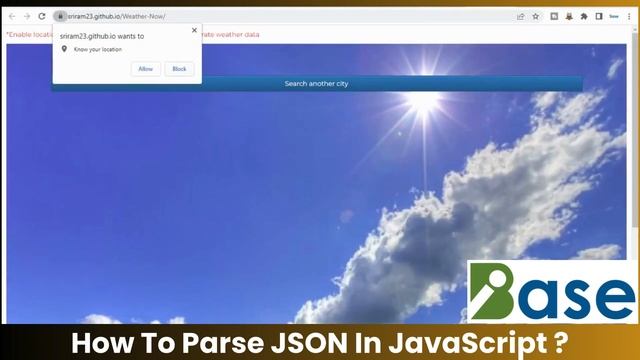Screen dimensions: 640x360
Task: Reload the Weather-Now page
Action: [42, 16]
